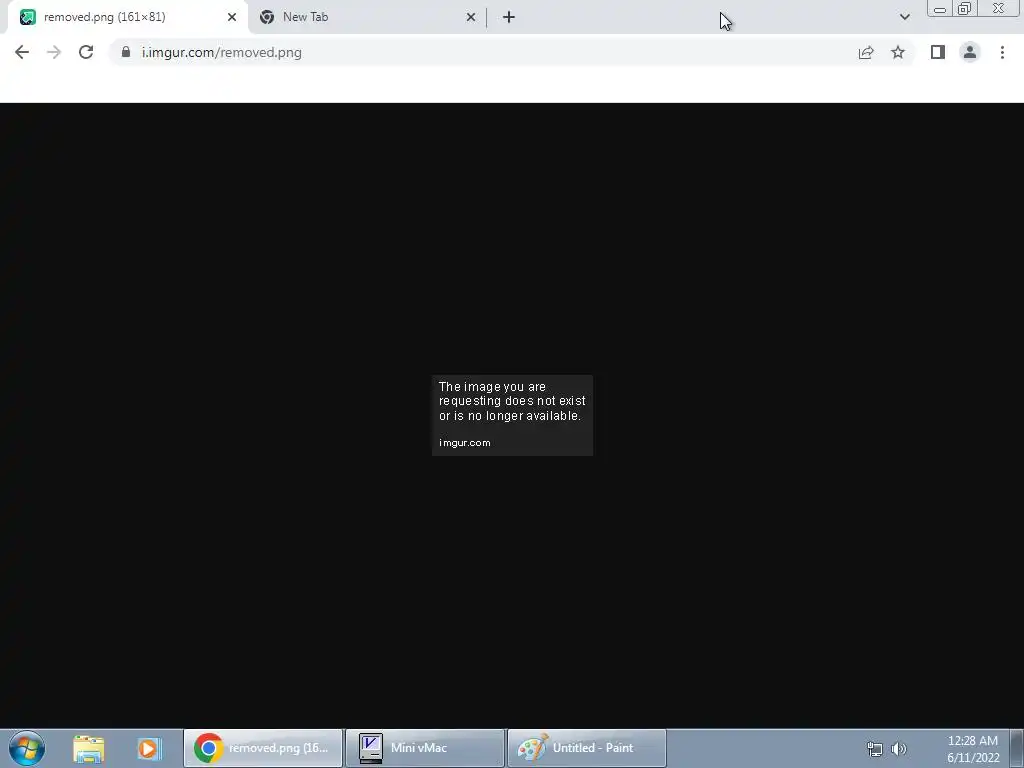The height and width of the screenshot is (768, 1024).
Task: Click the forward navigation arrow
Action: coord(54,52)
